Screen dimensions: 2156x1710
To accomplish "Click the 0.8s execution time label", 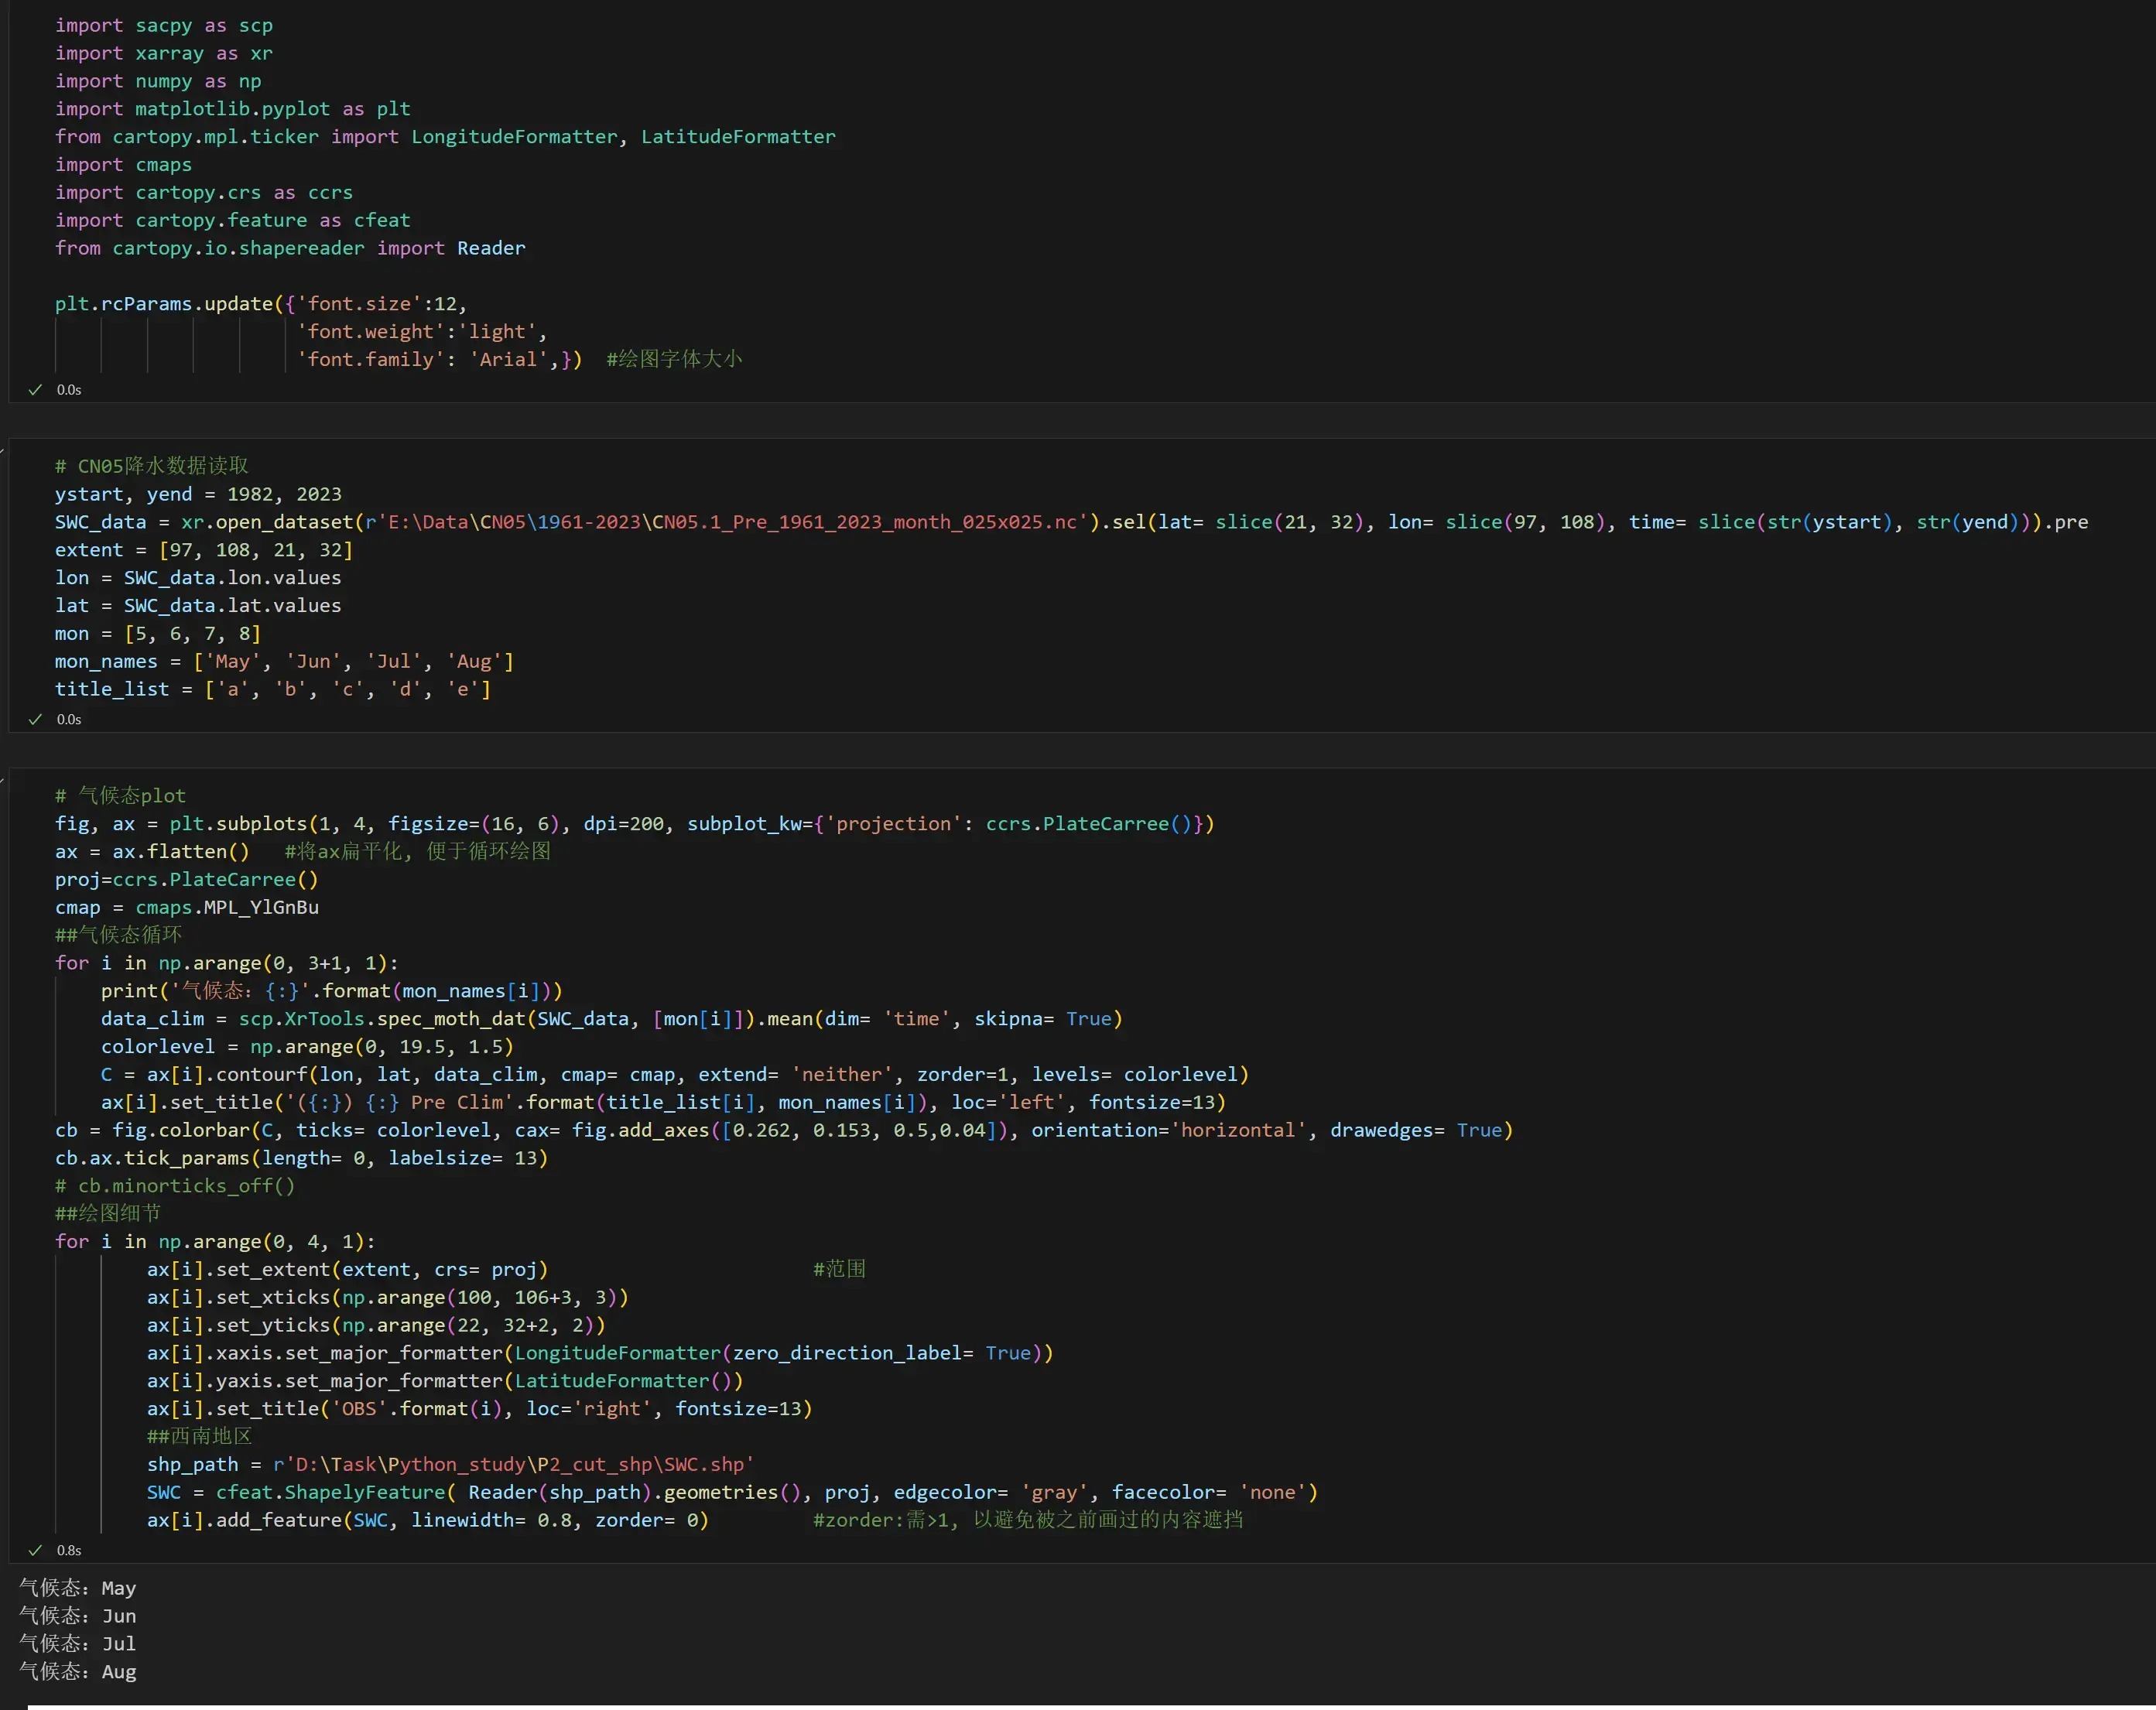I will [69, 1550].
